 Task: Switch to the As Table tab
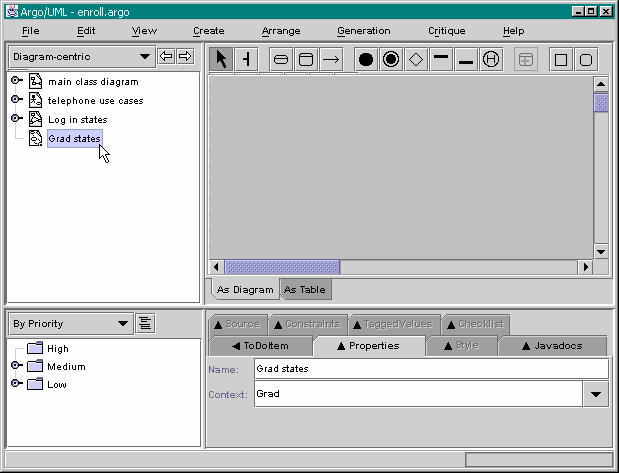click(x=305, y=289)
